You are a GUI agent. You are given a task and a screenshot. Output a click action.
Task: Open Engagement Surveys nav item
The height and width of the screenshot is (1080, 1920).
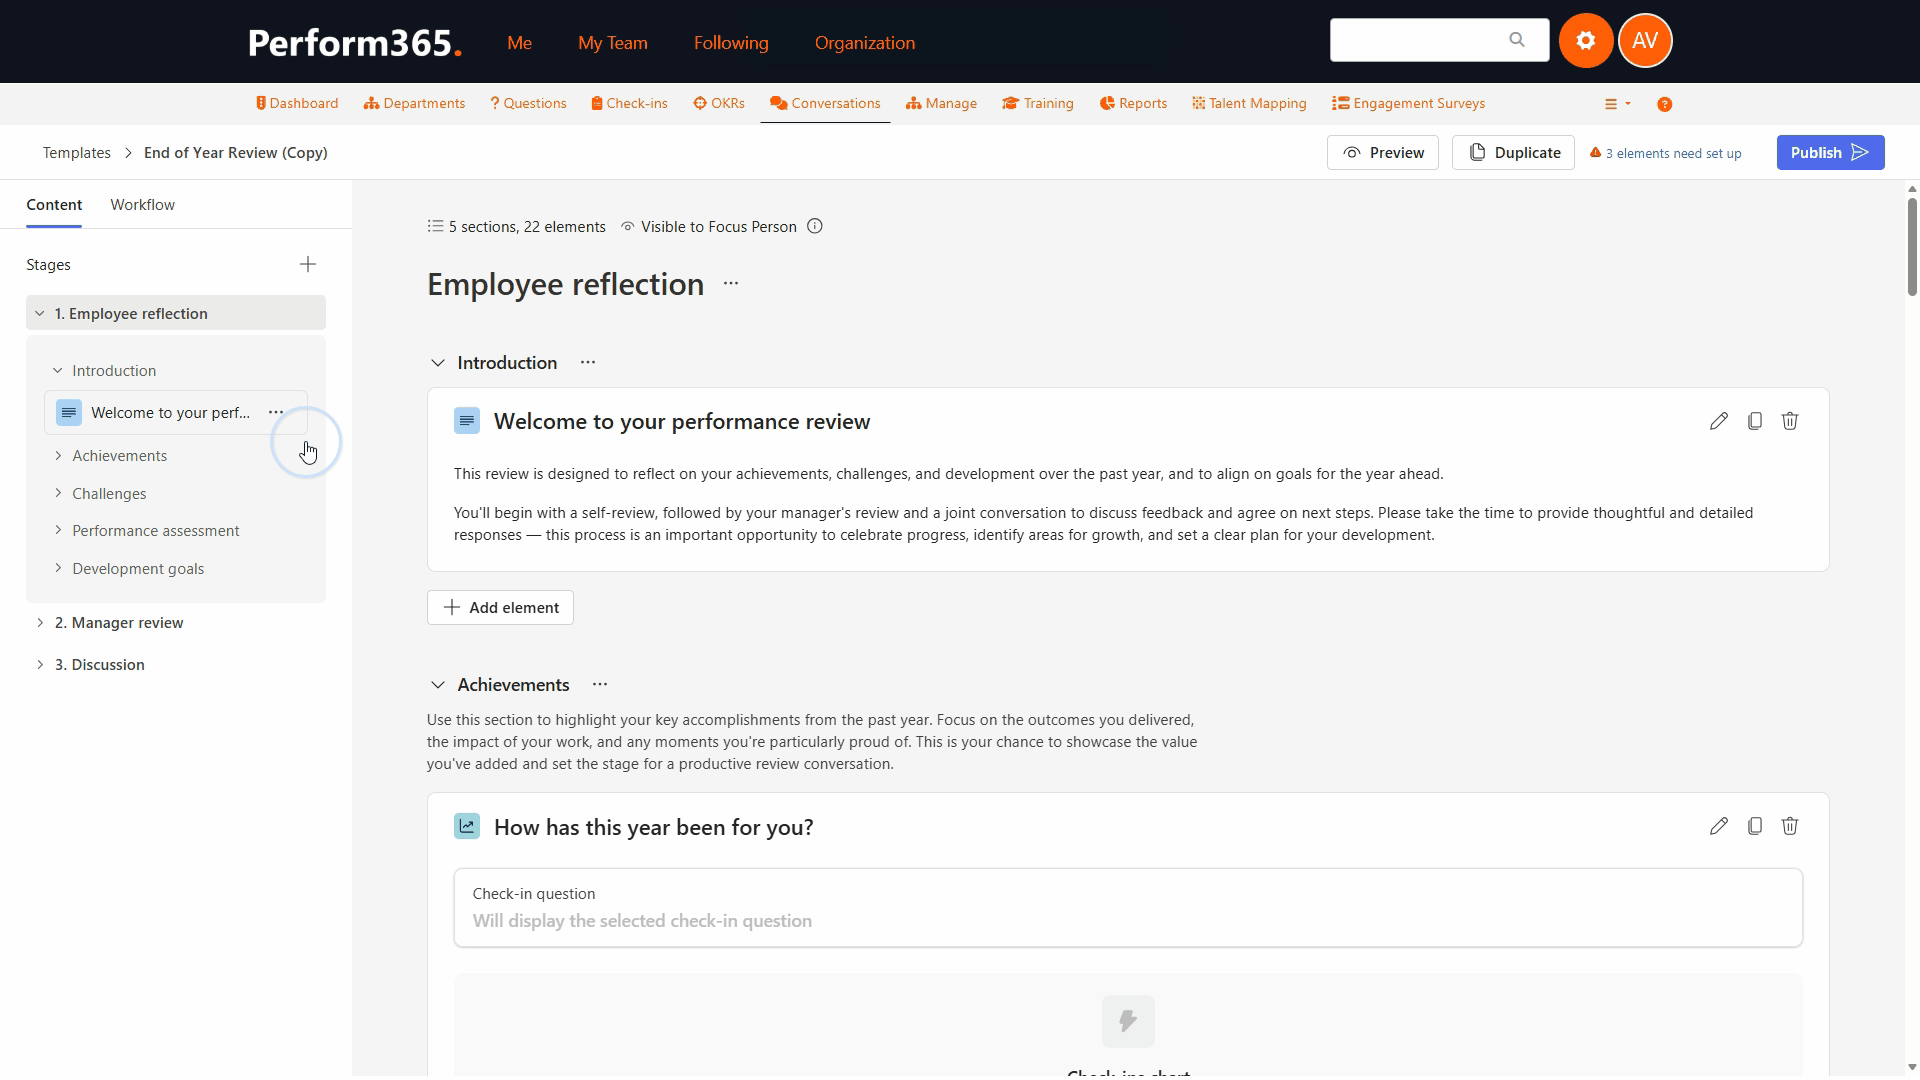[x=1408, y=103]
